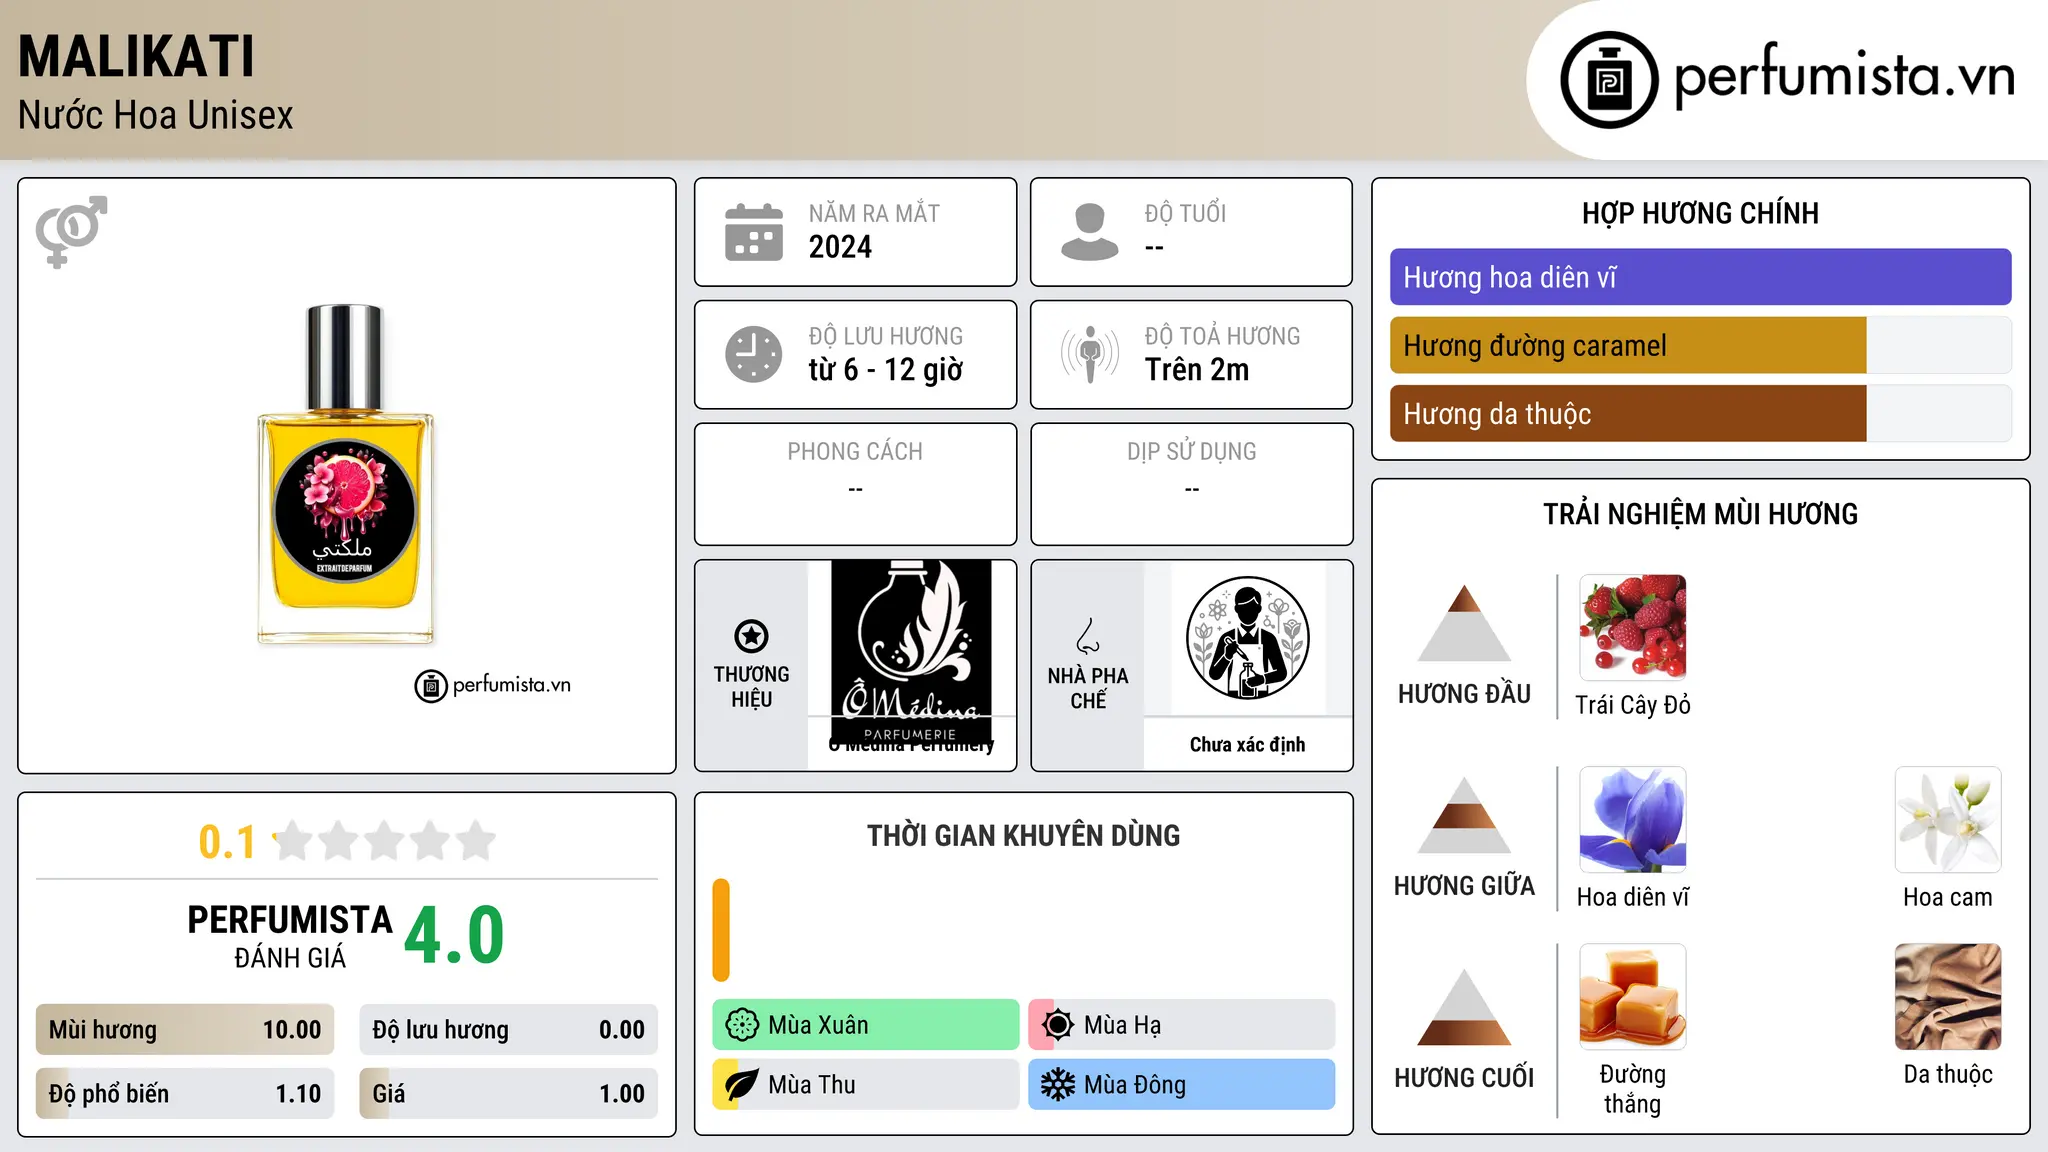
Task: Click the Da thuộc note label
Action: tap(1948, 1074)
